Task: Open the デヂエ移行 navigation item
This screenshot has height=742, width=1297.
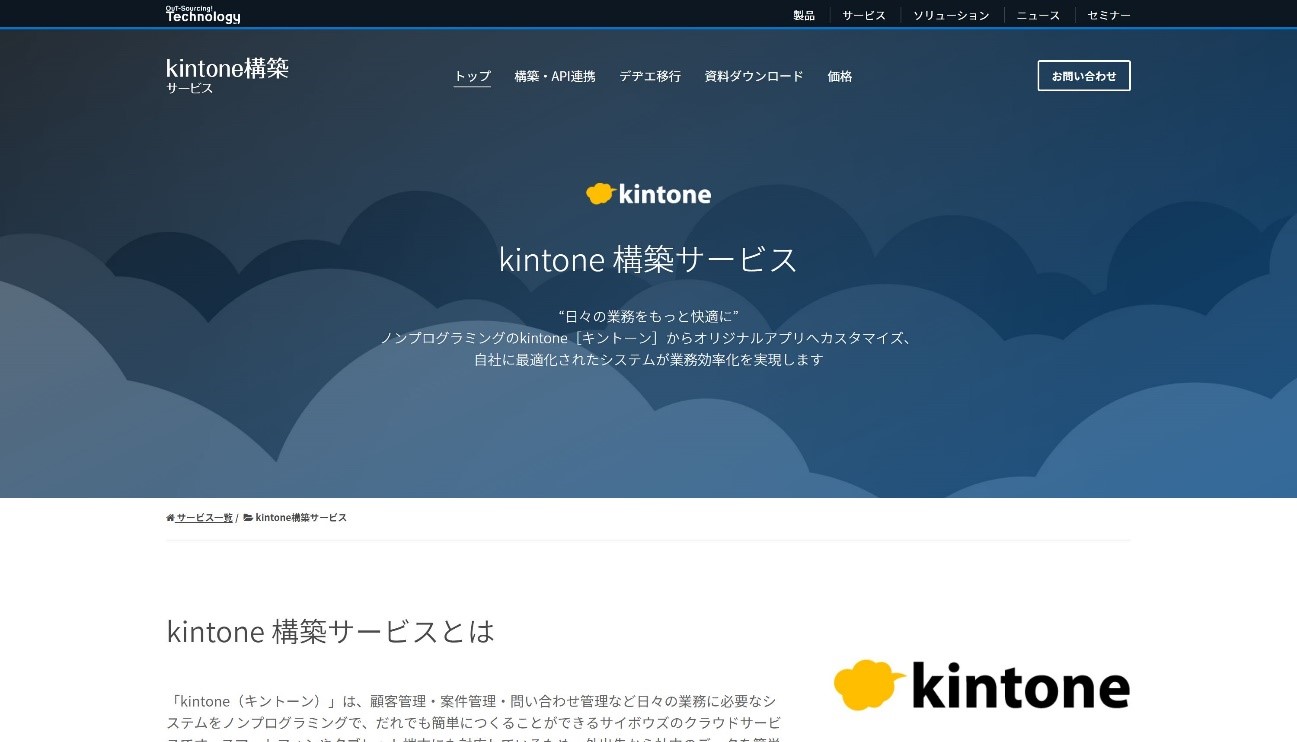Action: pos(650,76)
